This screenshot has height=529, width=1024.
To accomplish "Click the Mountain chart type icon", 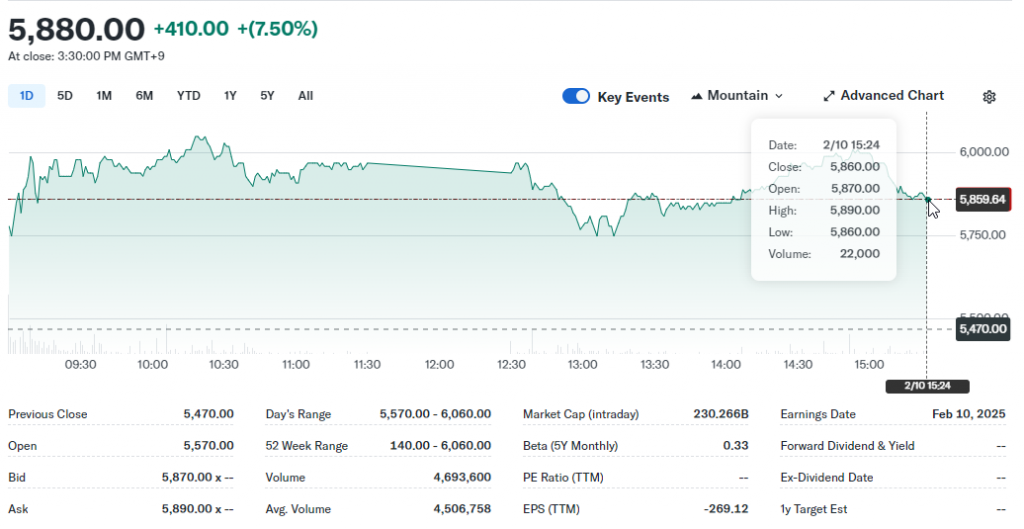I will 695,97.
